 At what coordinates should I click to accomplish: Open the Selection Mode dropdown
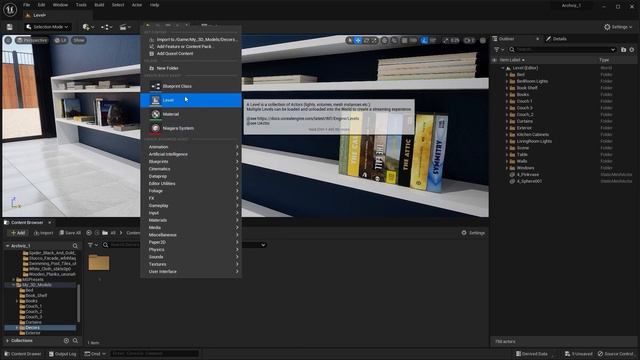pos(47,27)
